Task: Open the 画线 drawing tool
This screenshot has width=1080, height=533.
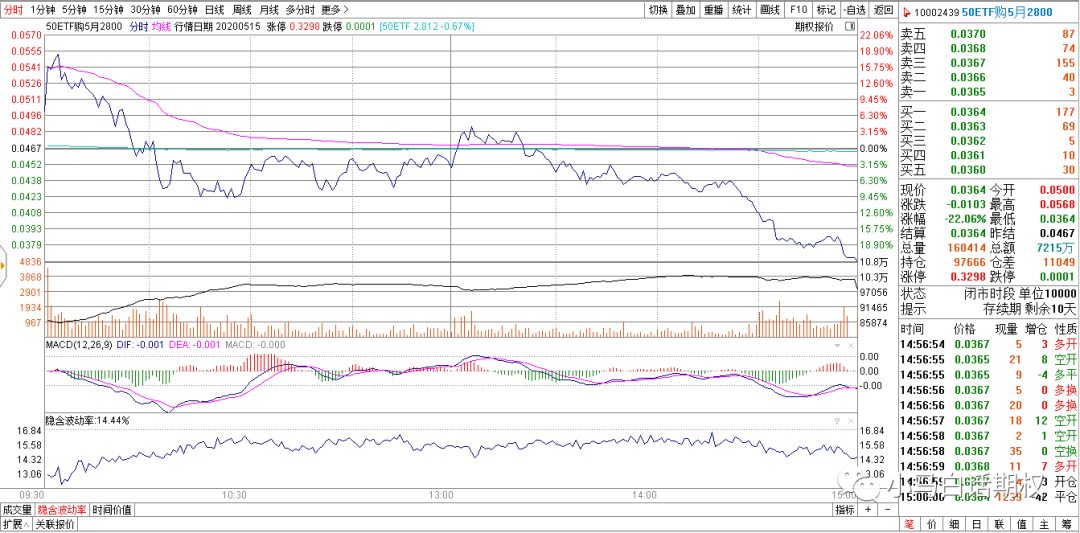Action: [770, 9]
